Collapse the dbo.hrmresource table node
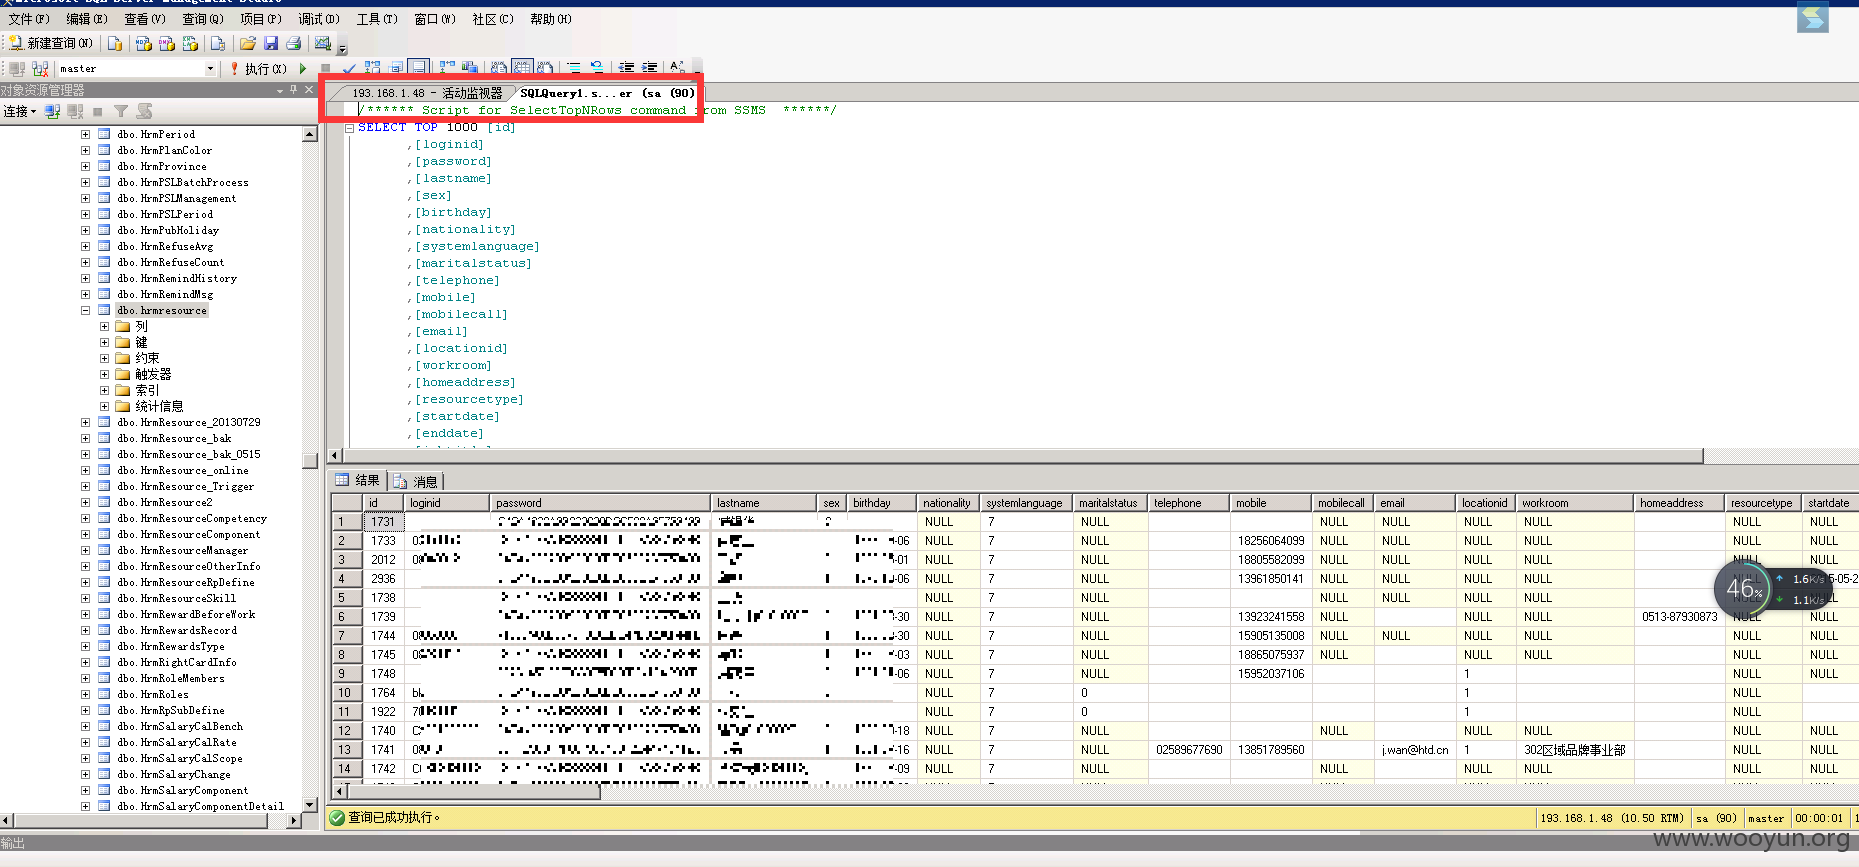The width and height of the screenshot is (1859, 867). 86,311
